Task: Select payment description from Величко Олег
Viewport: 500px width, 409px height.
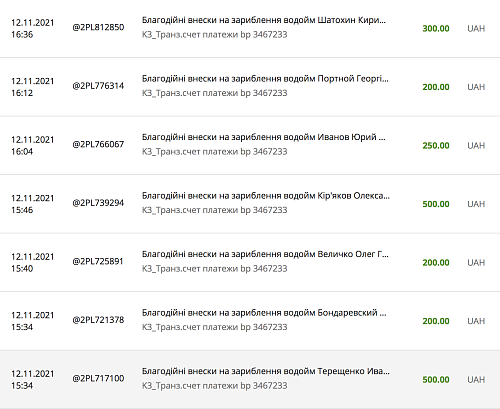Action: pos(265,254)
